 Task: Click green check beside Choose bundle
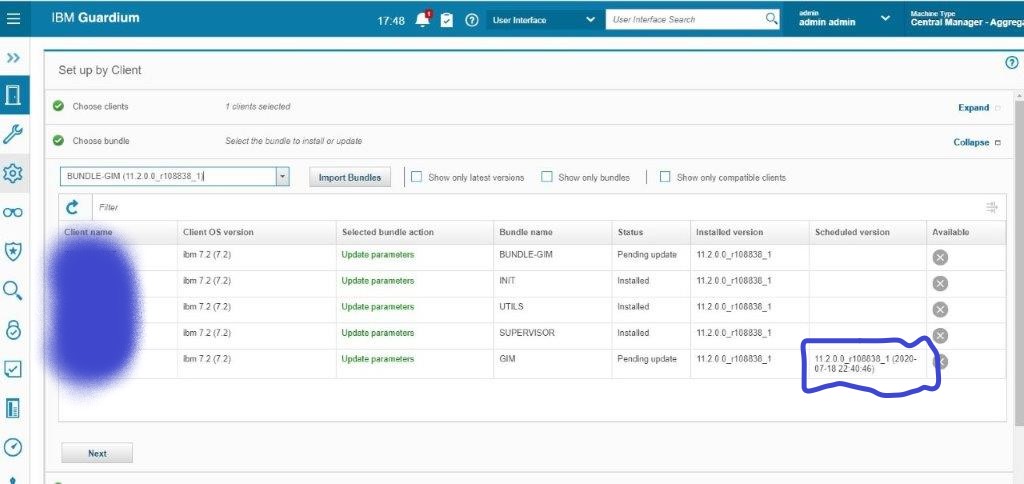click(58, 140)
